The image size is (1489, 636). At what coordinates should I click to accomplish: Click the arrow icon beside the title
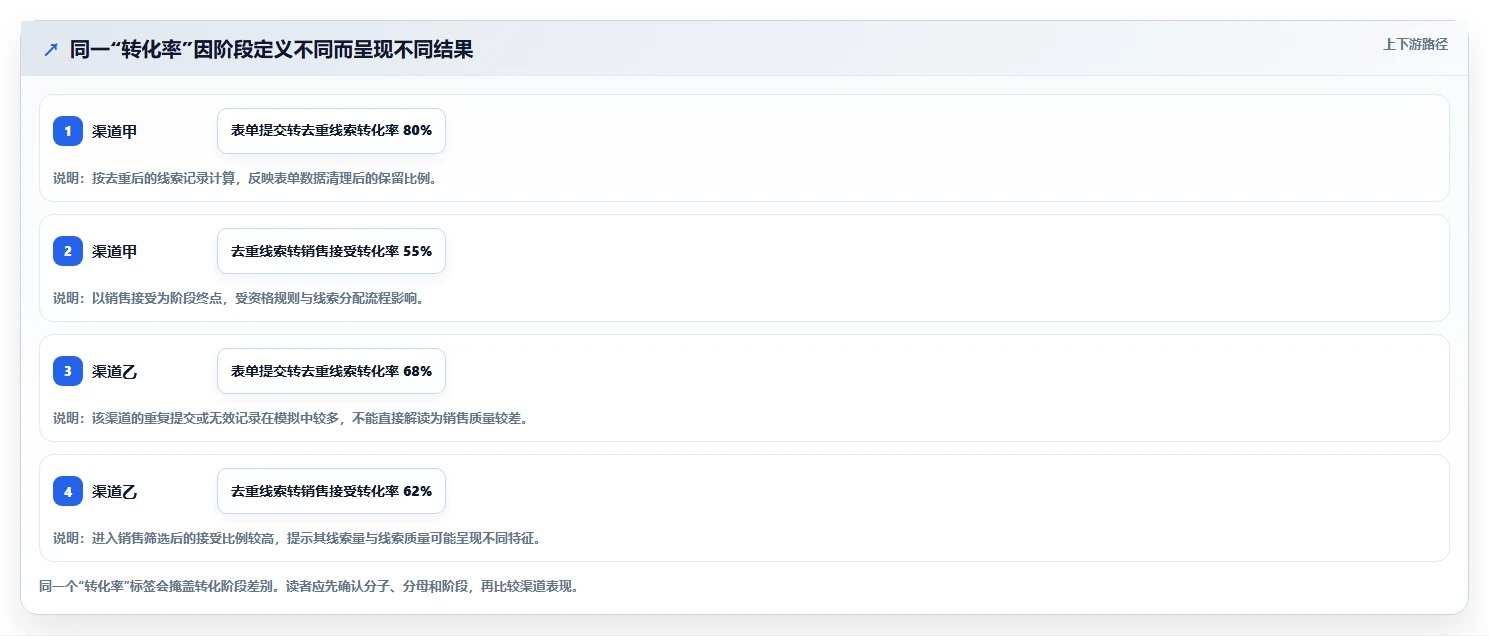click(51, 50)
